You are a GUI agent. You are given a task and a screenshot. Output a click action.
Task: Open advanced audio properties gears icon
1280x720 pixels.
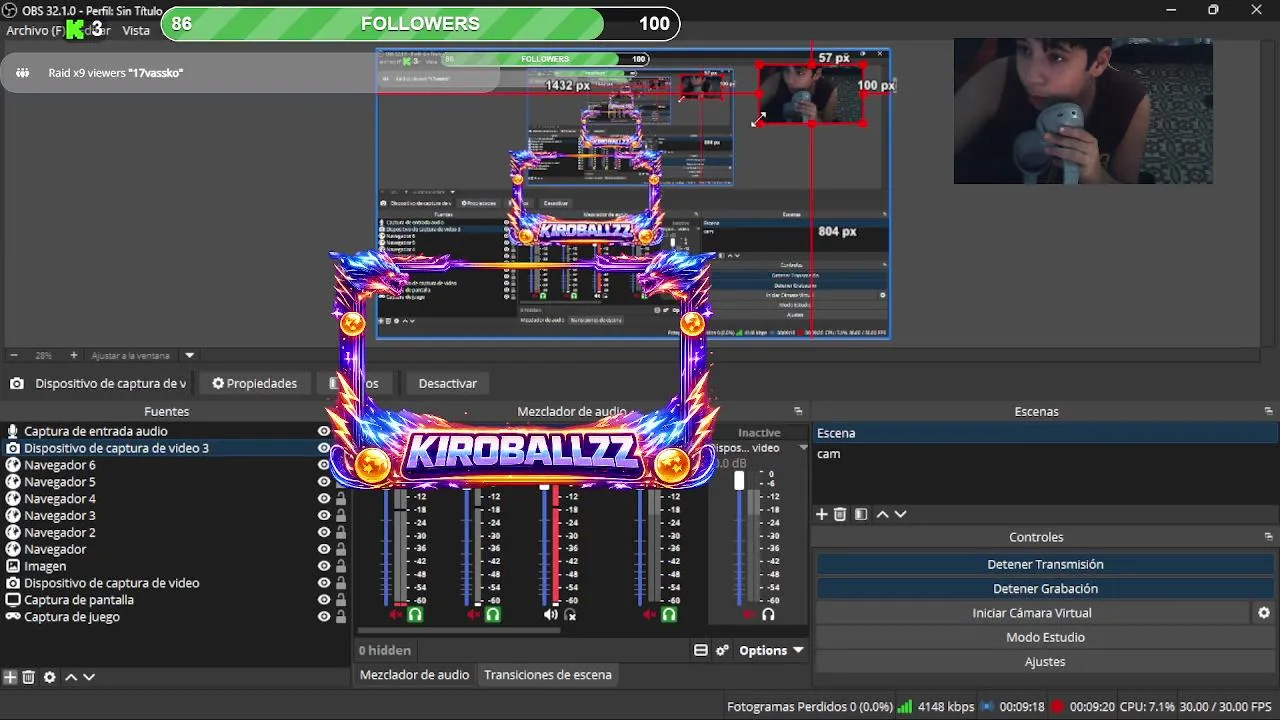[723, 650]
